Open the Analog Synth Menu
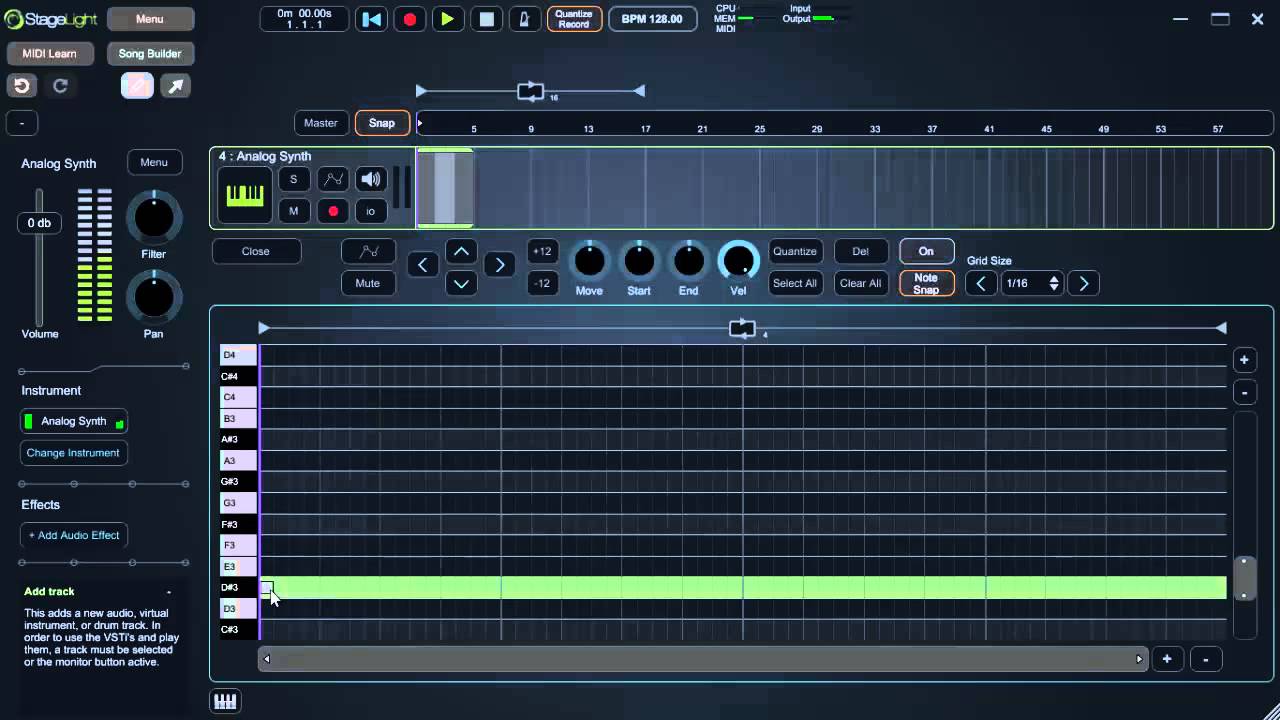This screenshot has height=720, width=1280. click(154, 162)
